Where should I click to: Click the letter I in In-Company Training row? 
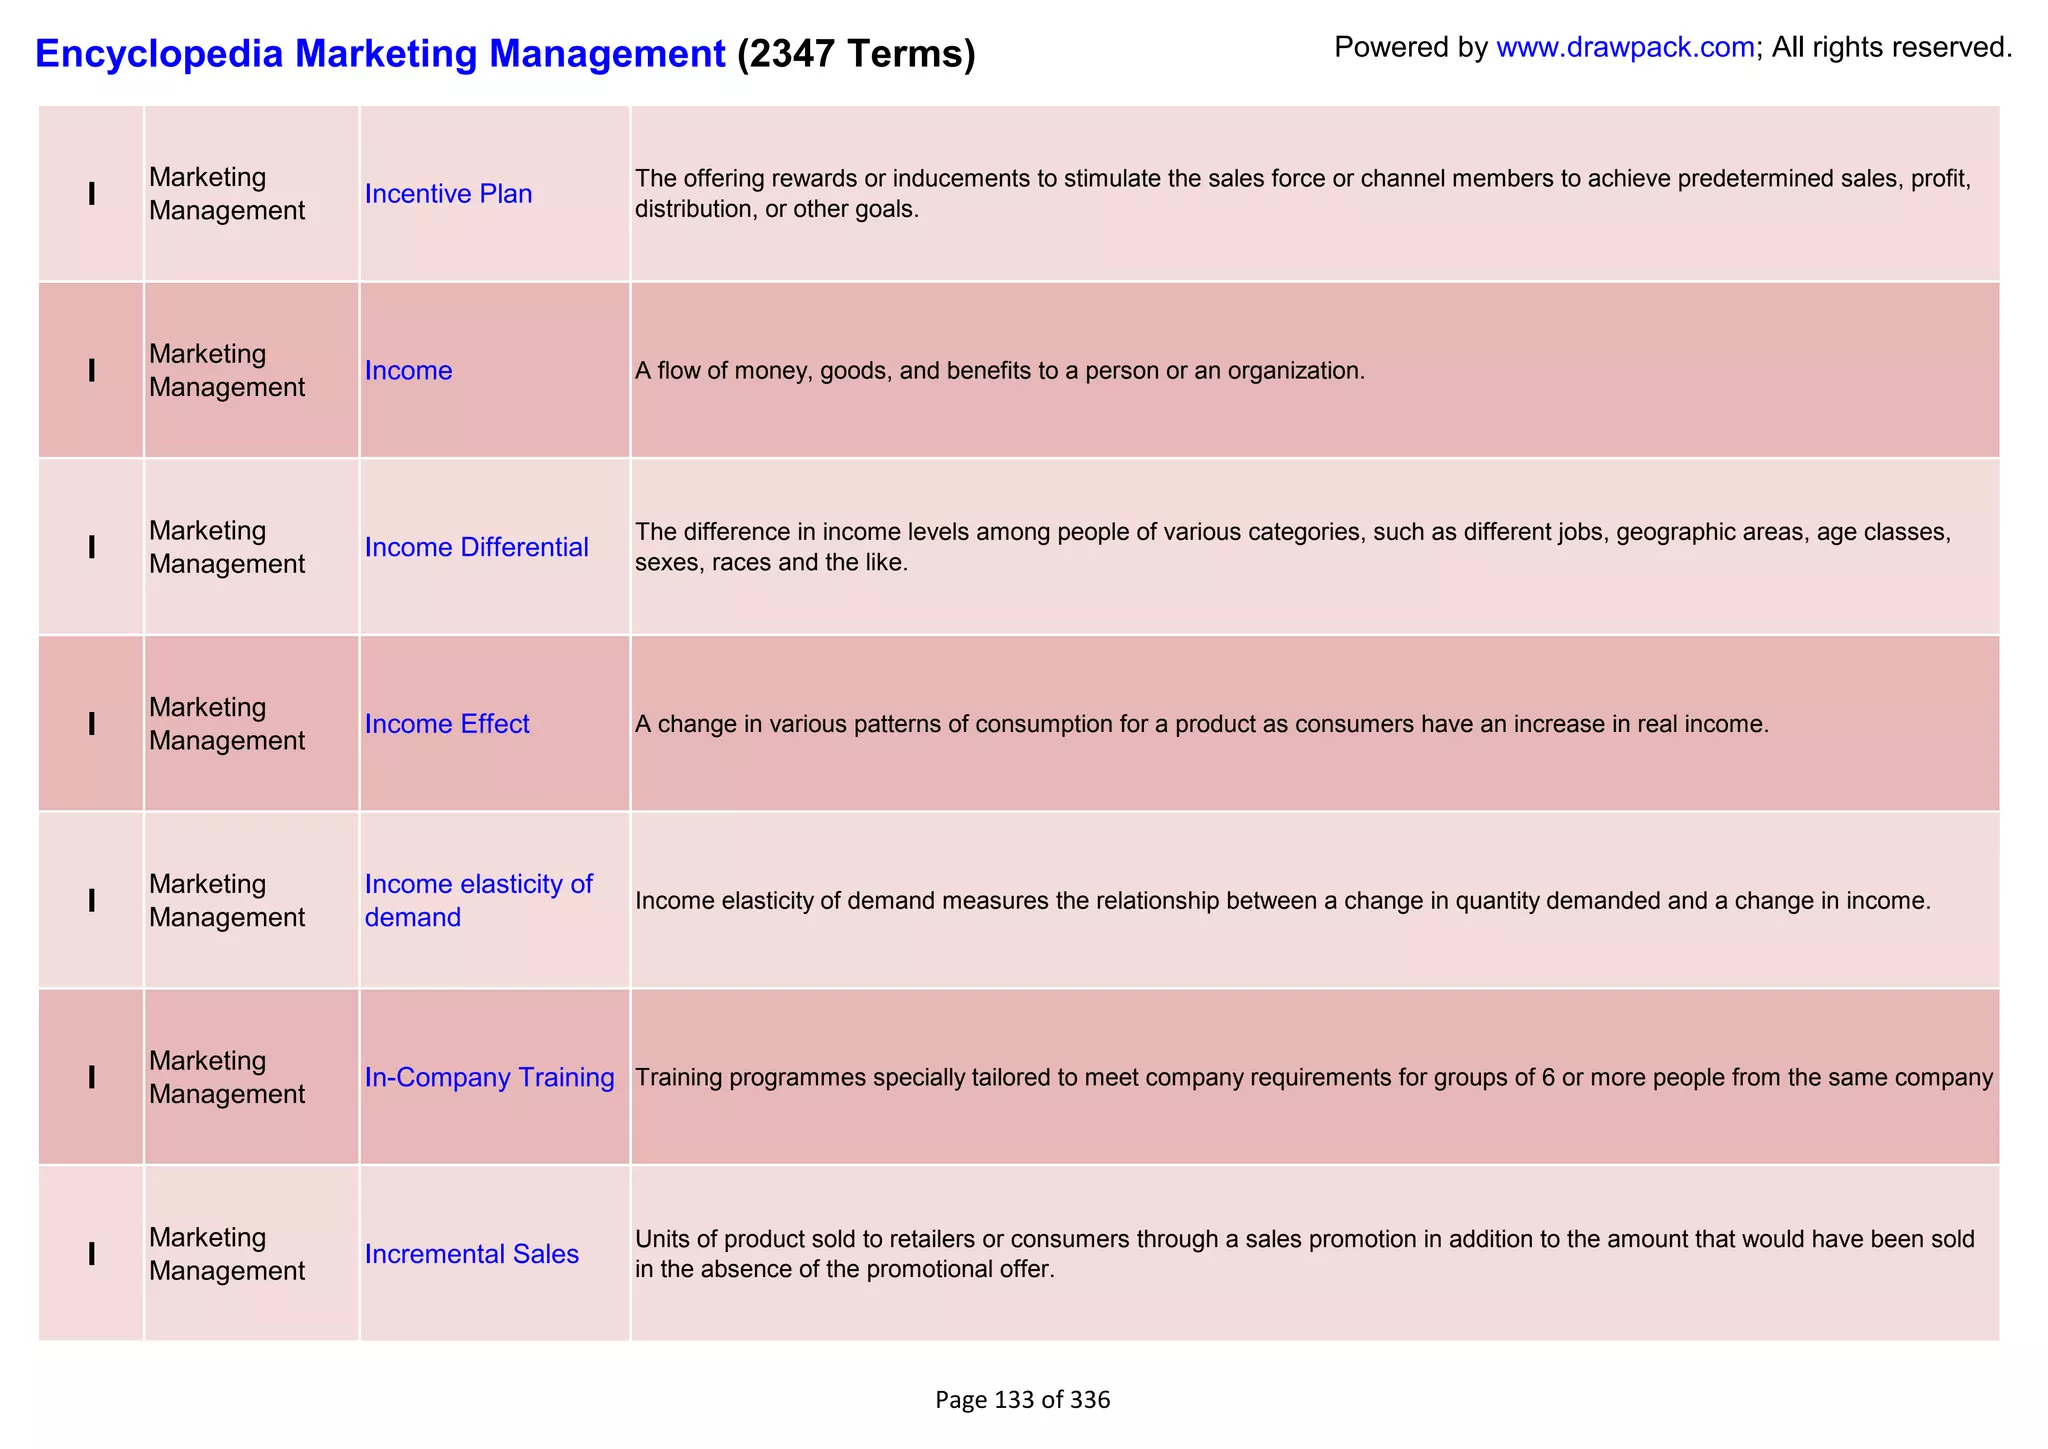point(92,1077)
